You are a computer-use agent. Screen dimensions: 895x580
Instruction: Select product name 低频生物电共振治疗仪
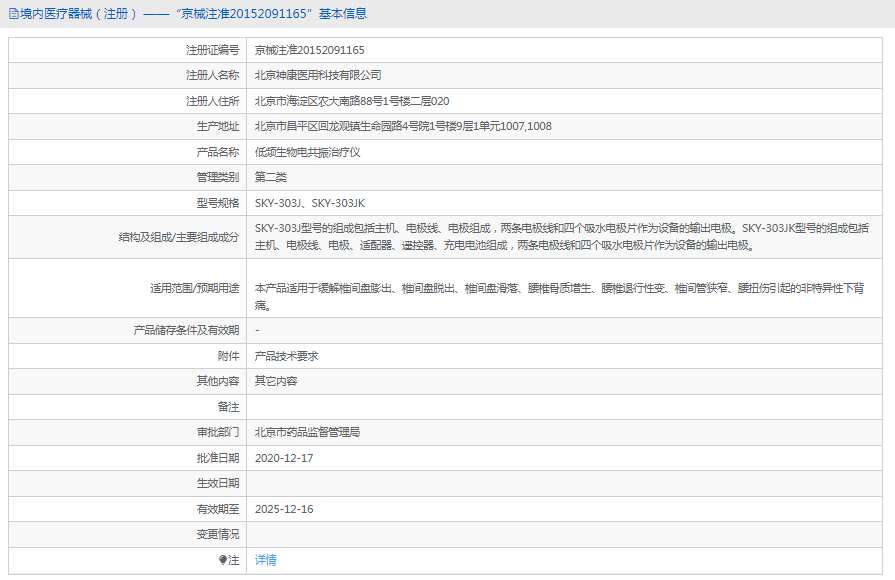[308, 152]
